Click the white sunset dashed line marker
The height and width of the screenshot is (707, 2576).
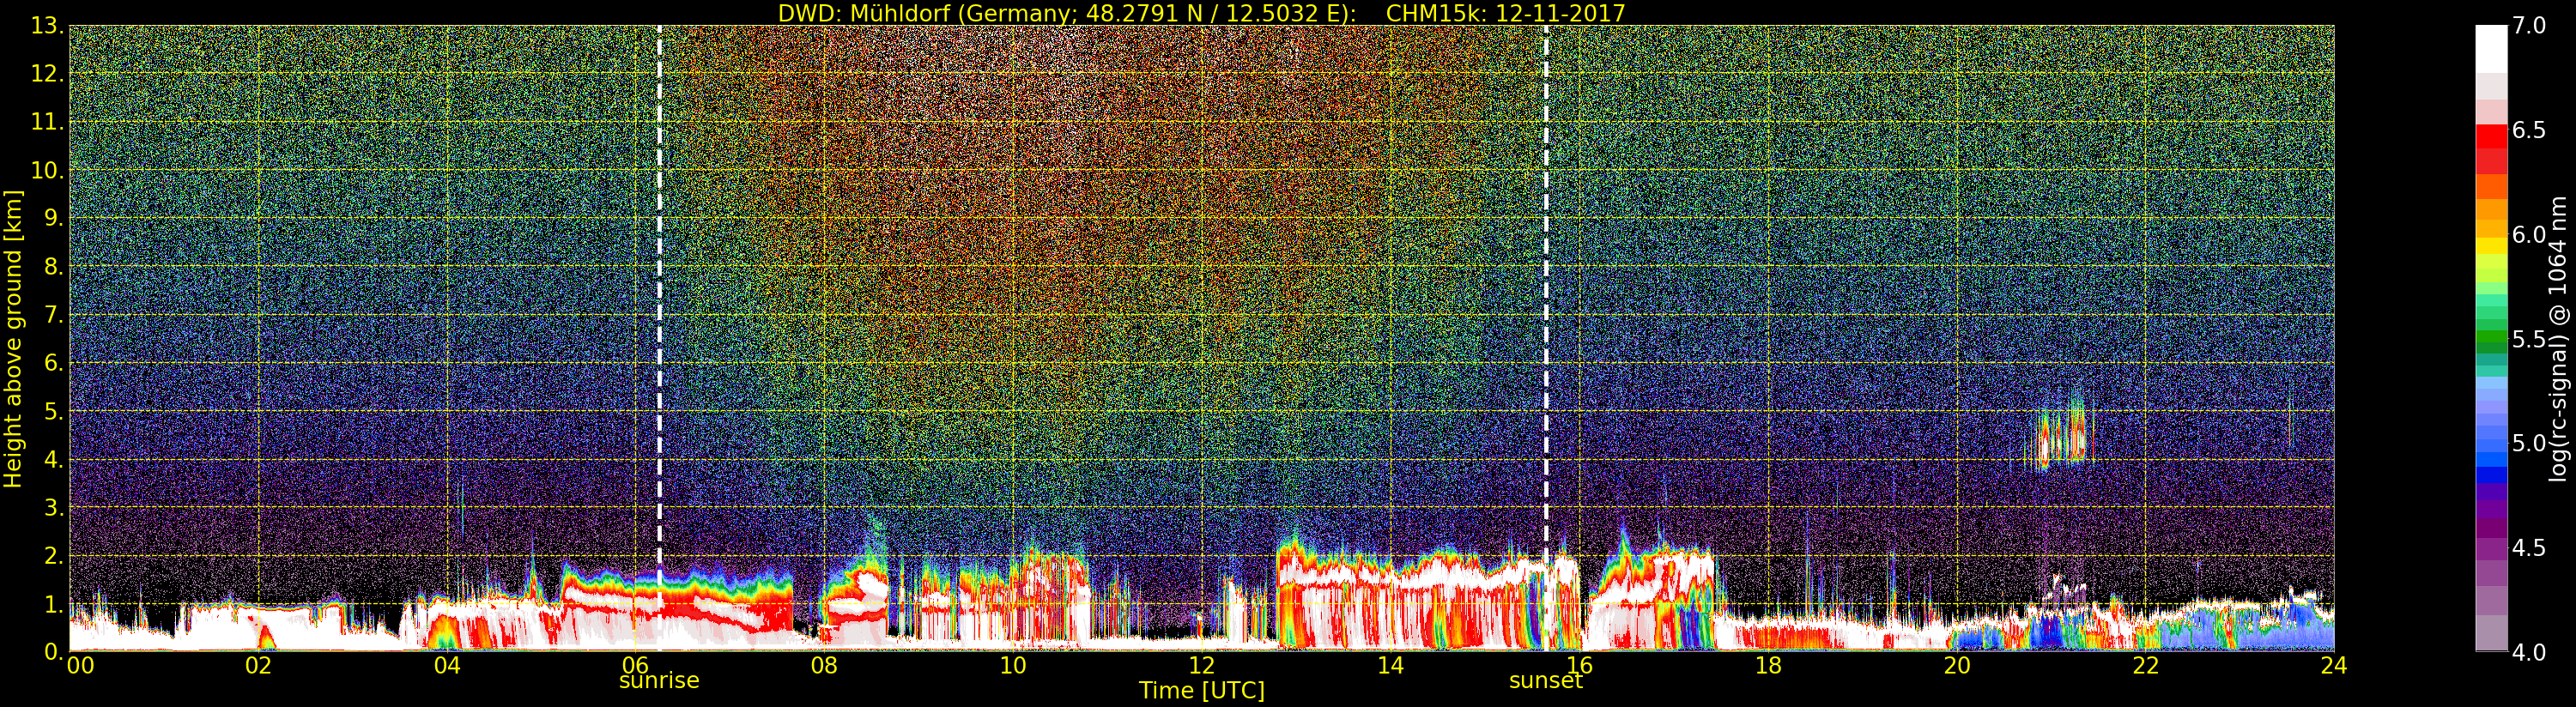click(x=1546, y=338)
